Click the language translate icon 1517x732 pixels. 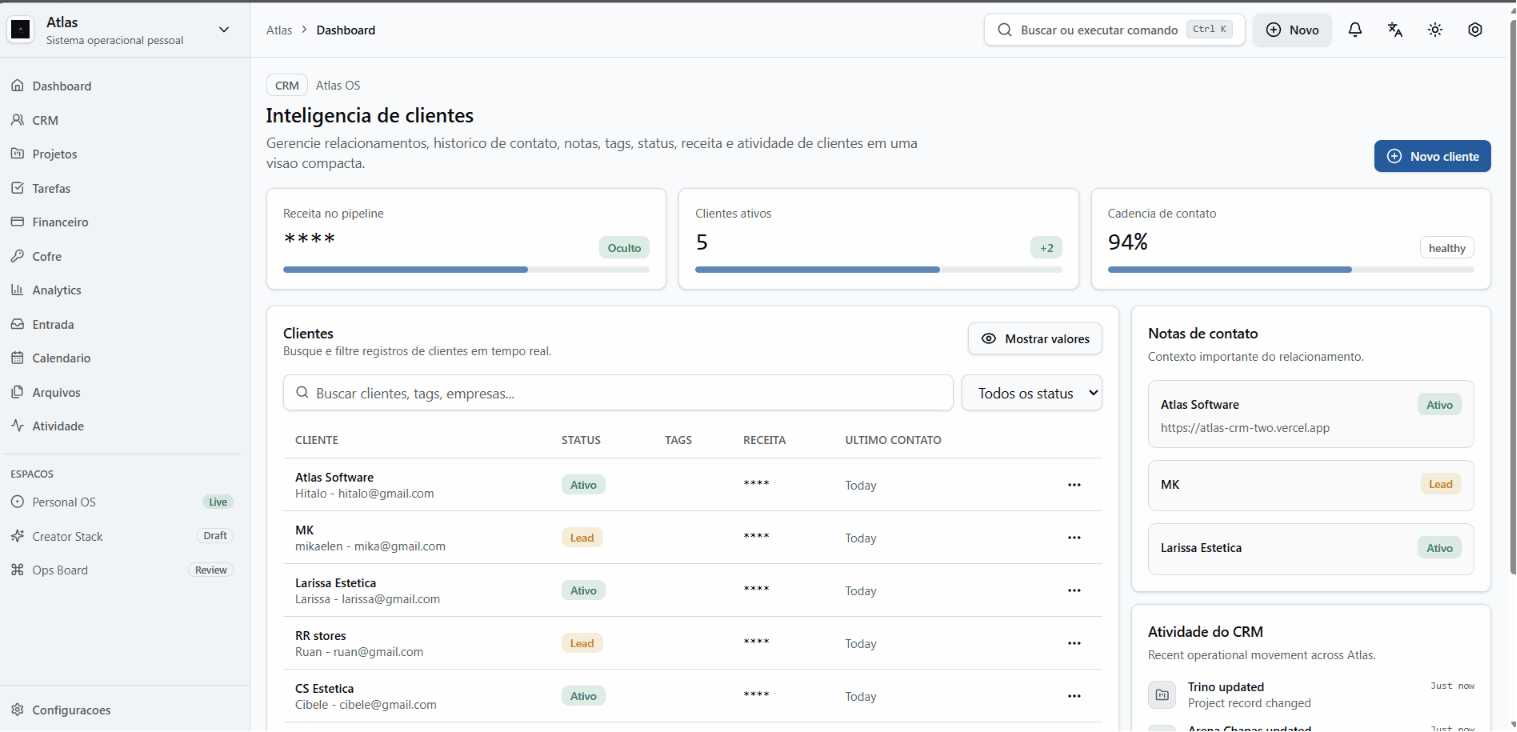[x=1395, y=30]
